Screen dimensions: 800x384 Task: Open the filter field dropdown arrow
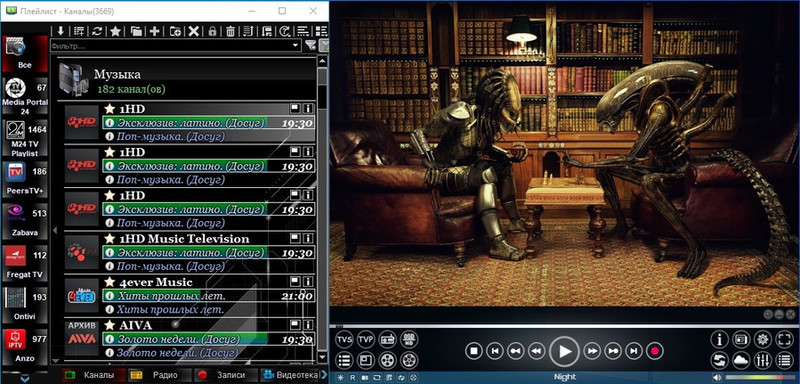295,46
